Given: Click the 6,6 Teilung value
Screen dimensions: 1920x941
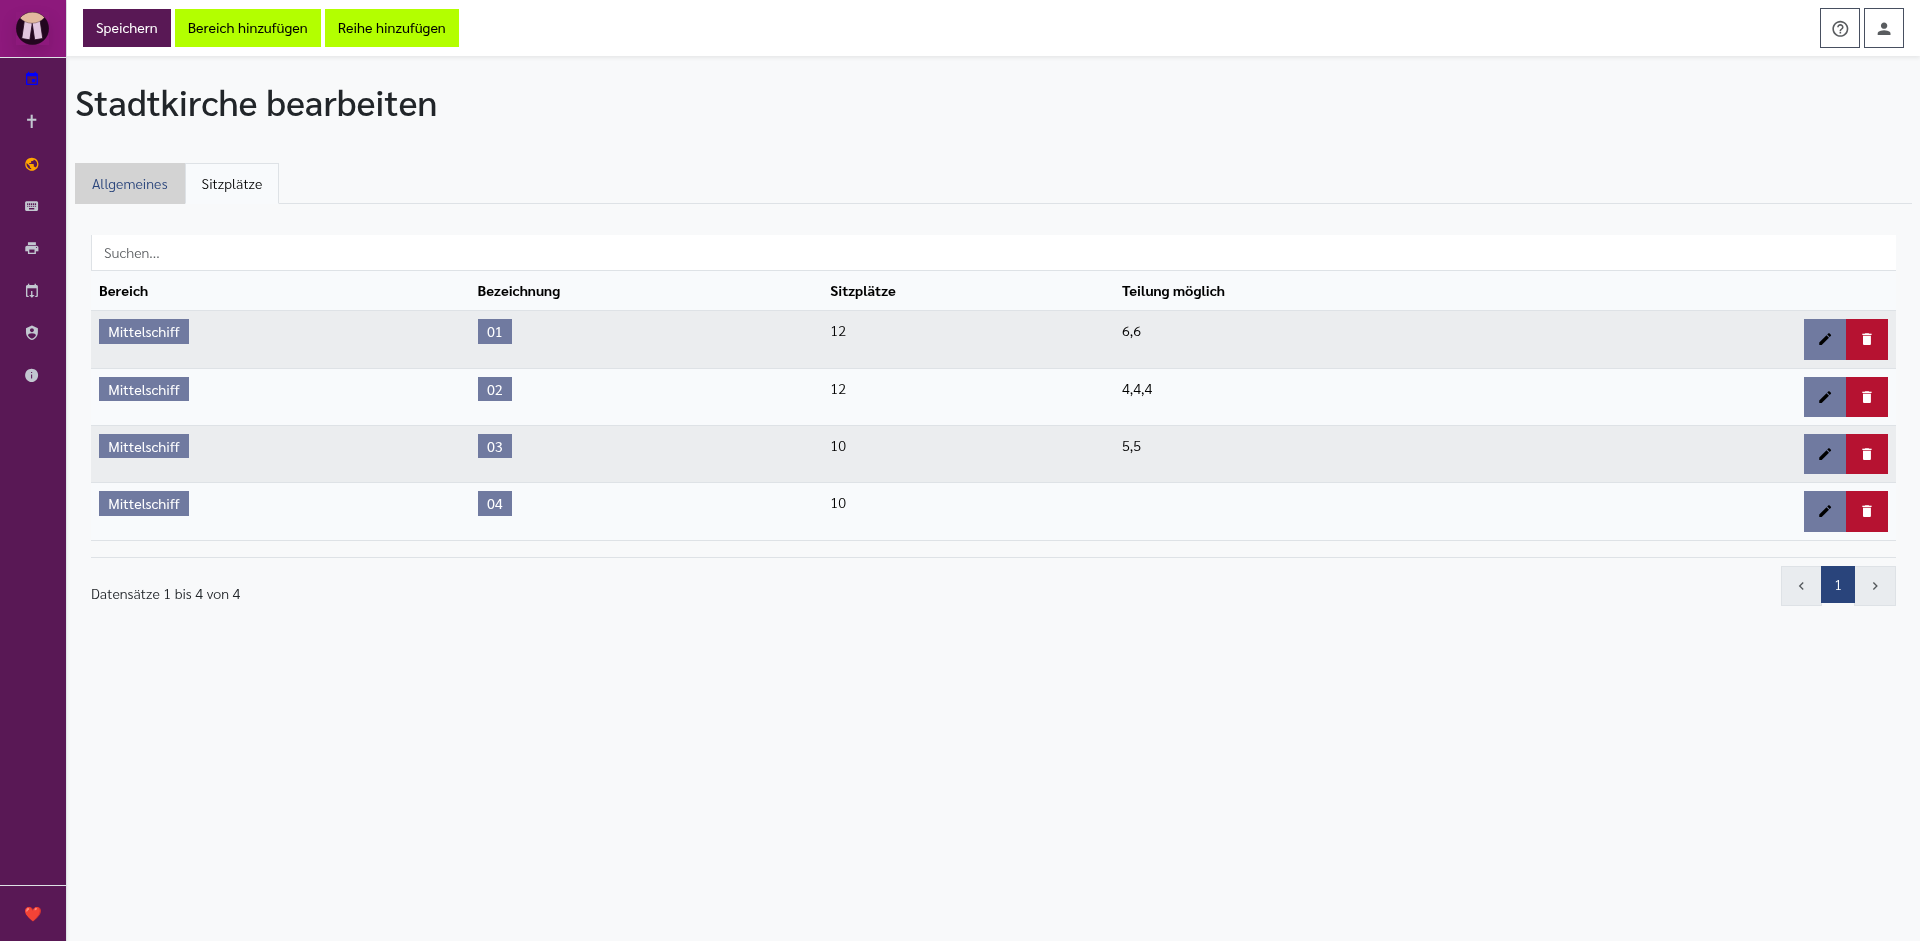Looking at the screenshot, I should click(1131, 332).
